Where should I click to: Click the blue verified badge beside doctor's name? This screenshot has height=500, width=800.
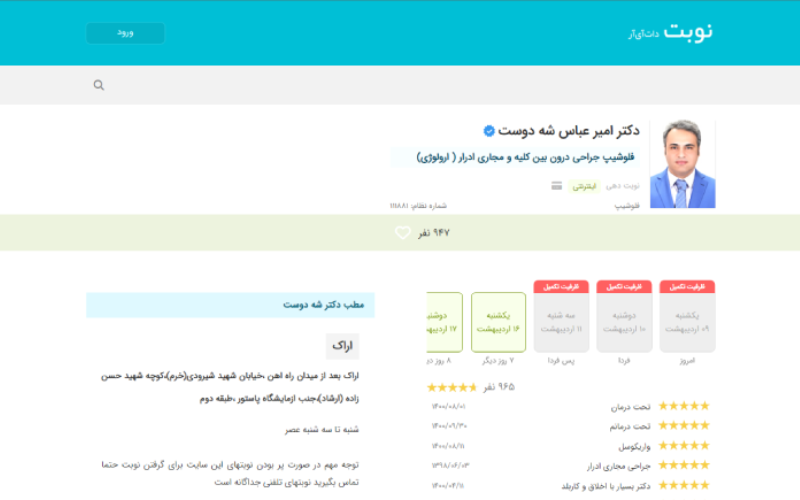(489, 131)
